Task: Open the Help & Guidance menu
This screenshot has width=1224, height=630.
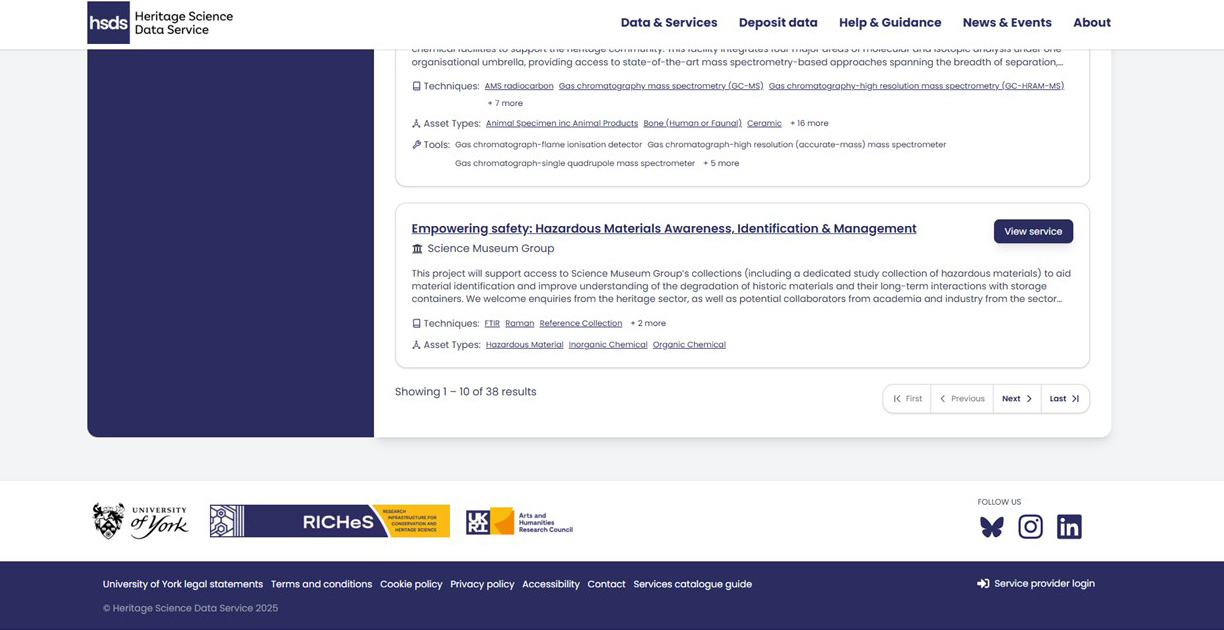Action: (x=890, y=22)
